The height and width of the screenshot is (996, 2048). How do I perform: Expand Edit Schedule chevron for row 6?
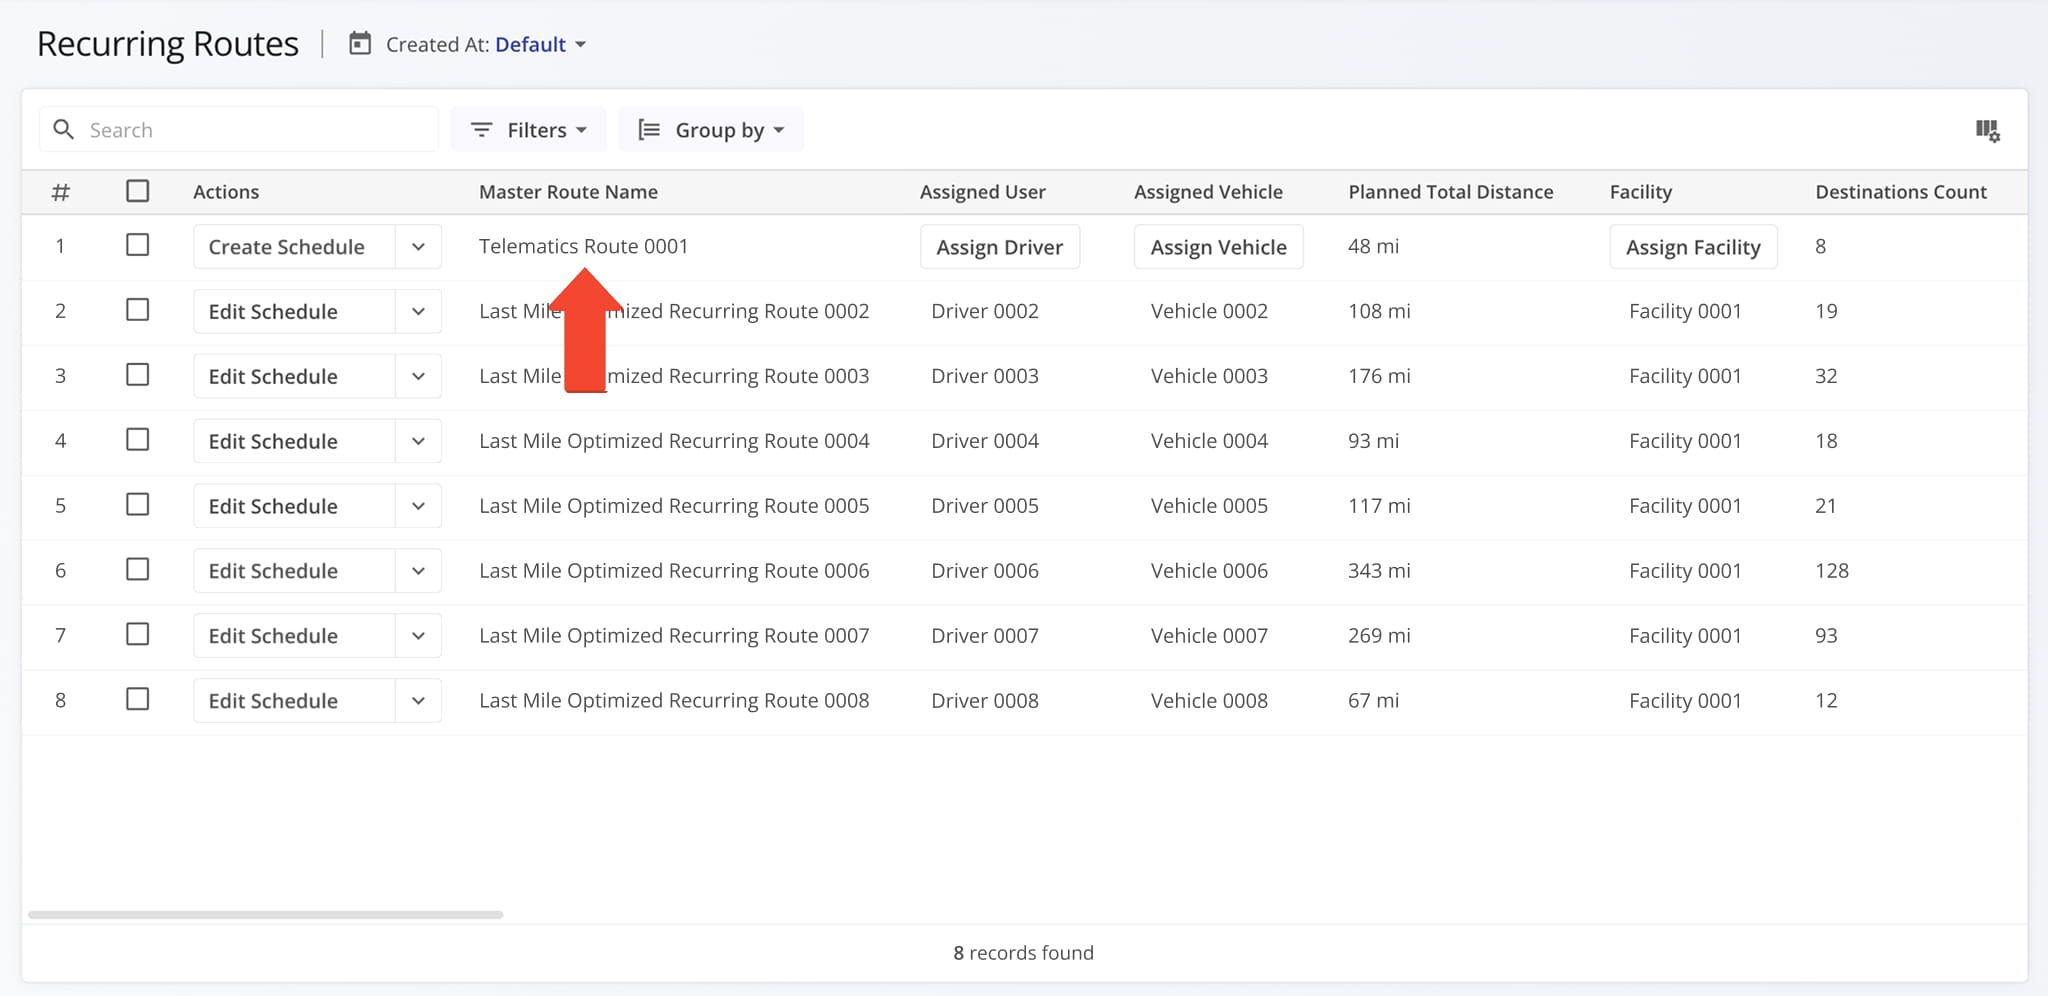pyautogui.click(x=418, y=571)
